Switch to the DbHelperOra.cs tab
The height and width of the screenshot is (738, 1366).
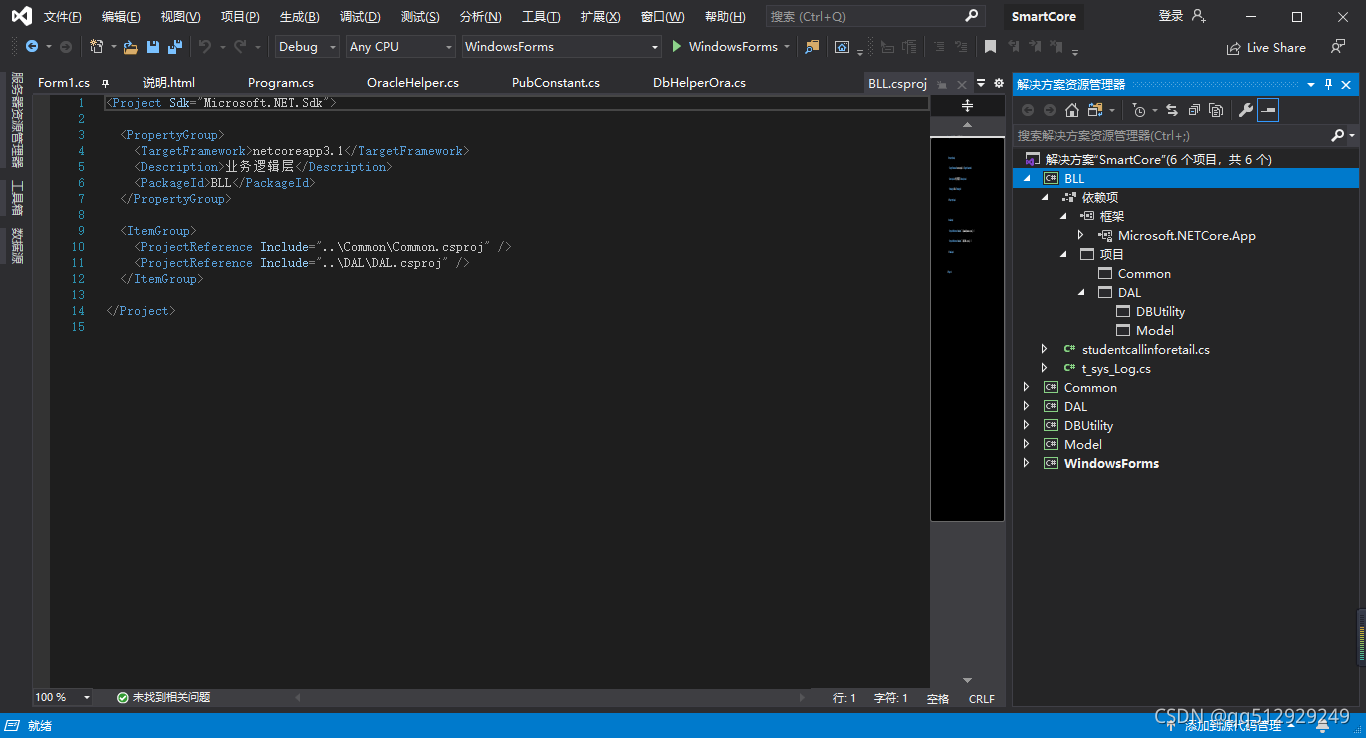(700, 83)
